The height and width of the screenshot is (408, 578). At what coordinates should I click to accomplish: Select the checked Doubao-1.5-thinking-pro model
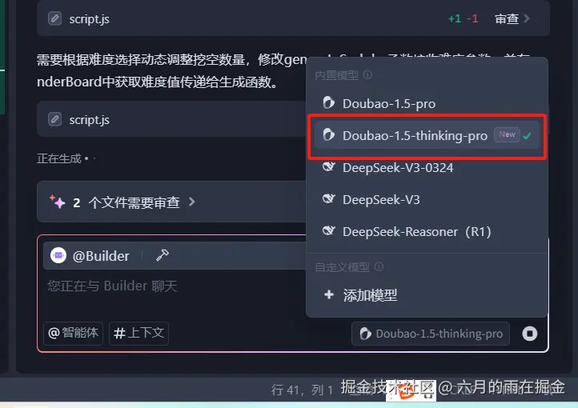426,135
